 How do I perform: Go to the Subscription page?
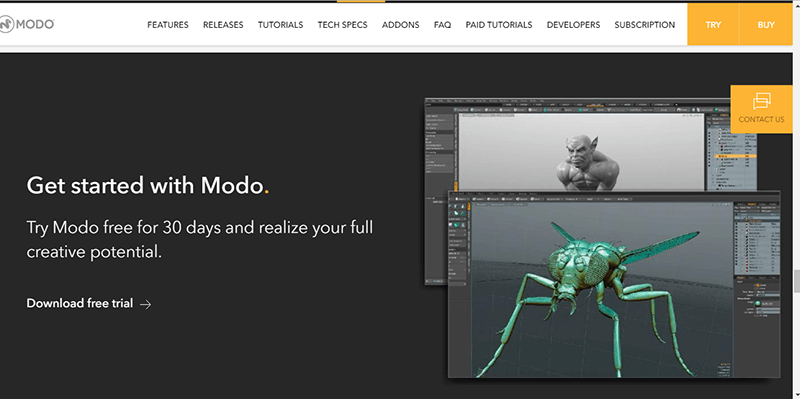(x=644, y=24)
